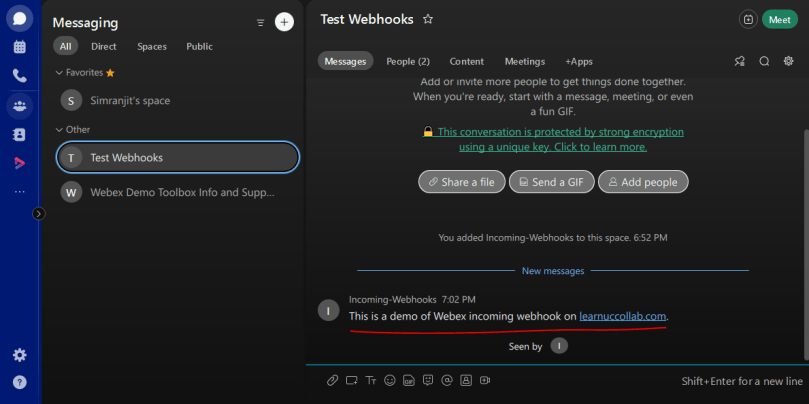
Task: Open the Calendar icon in left sidebar
Action: pos(20,47)
